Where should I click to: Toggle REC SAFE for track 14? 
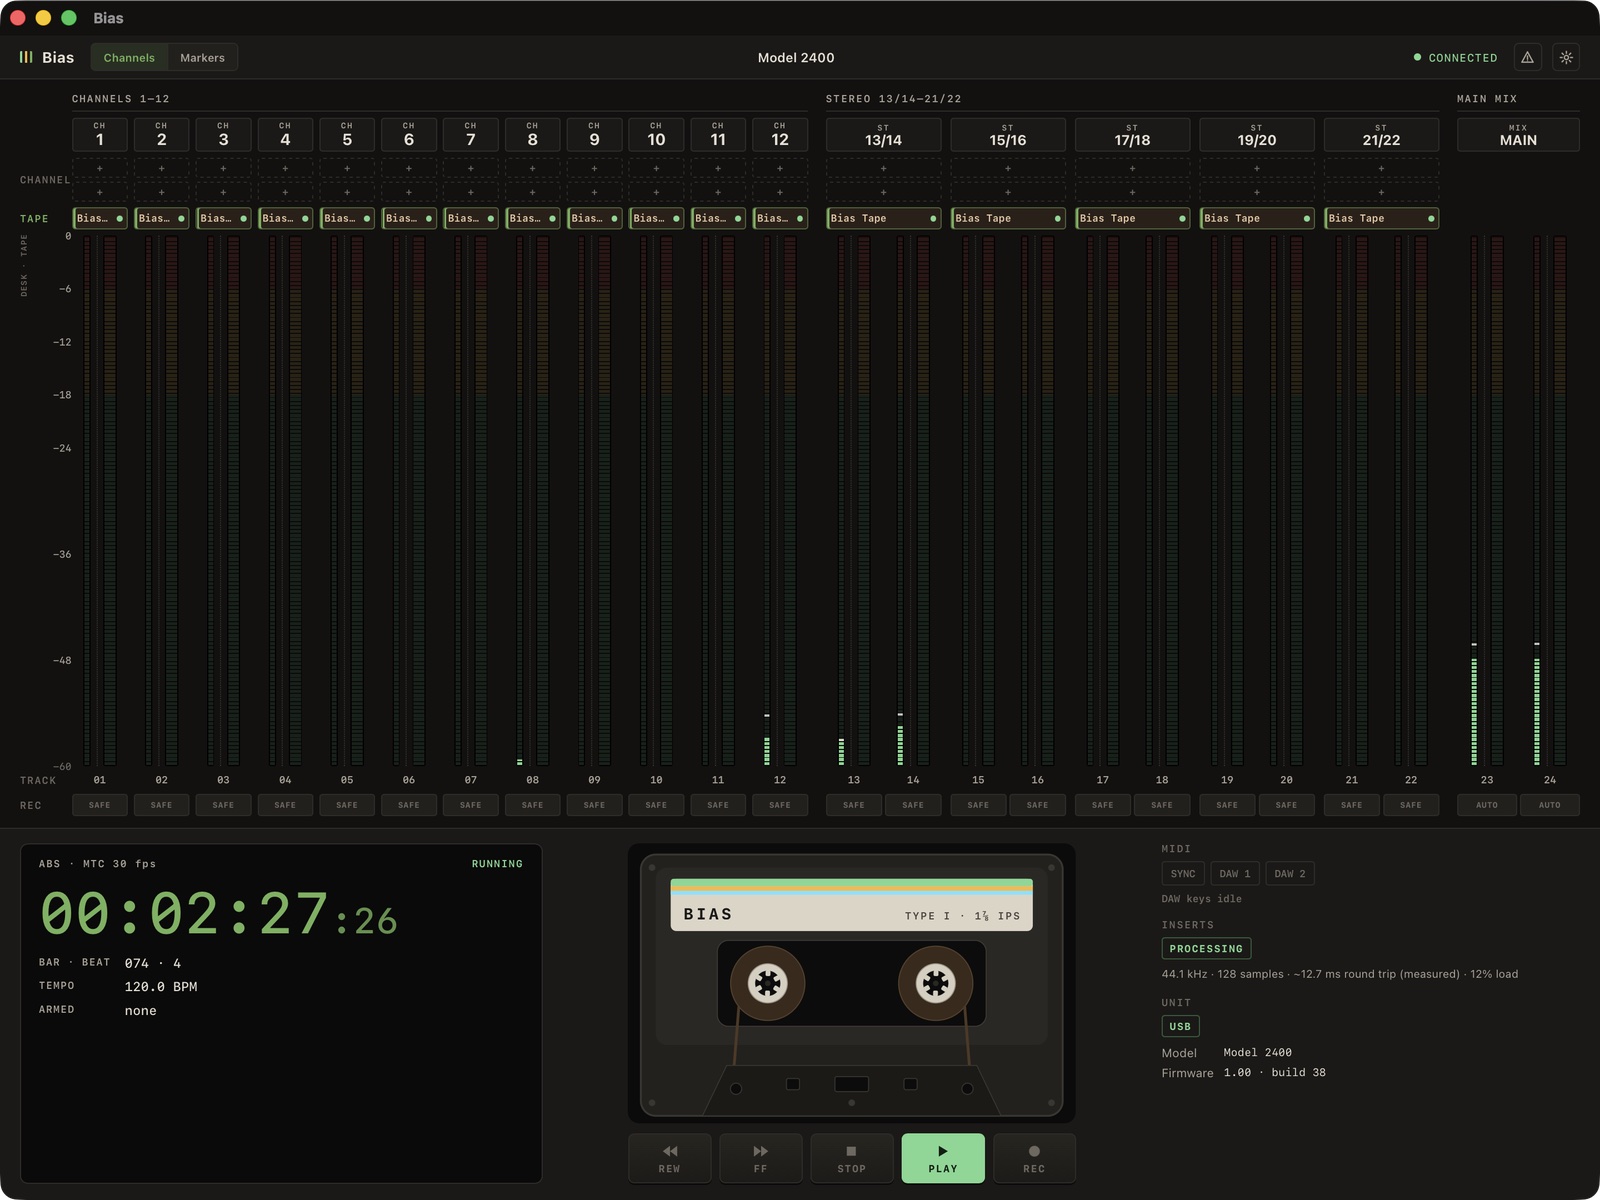[x=913, y=805]
